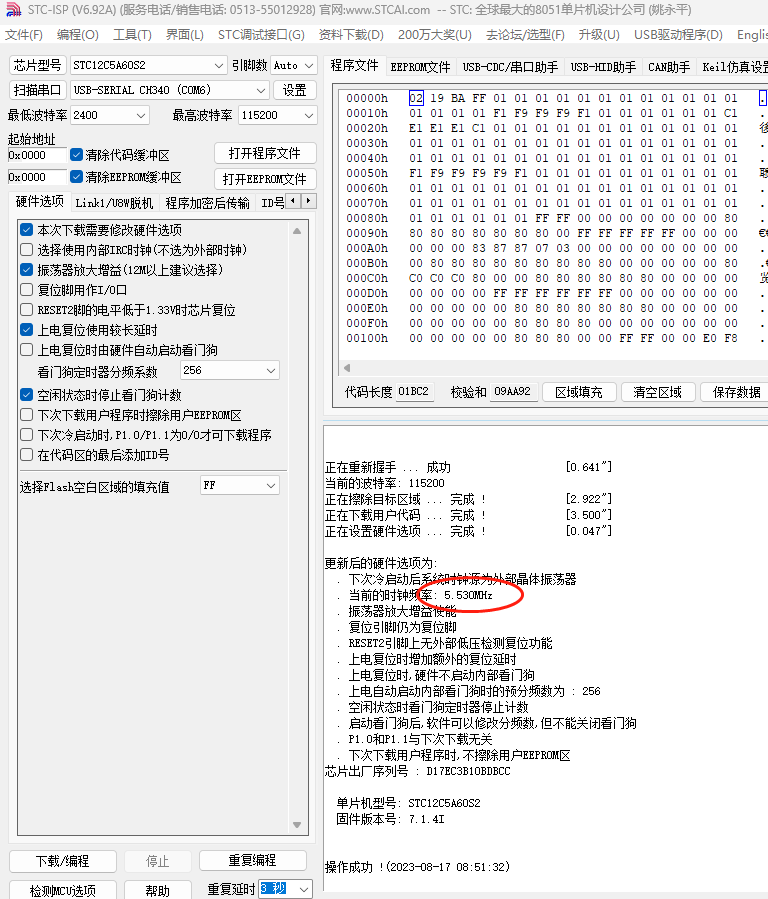This screenshot has width=768, height=899.
Task: Click the 保存数据 button
Action: (736, 392)
